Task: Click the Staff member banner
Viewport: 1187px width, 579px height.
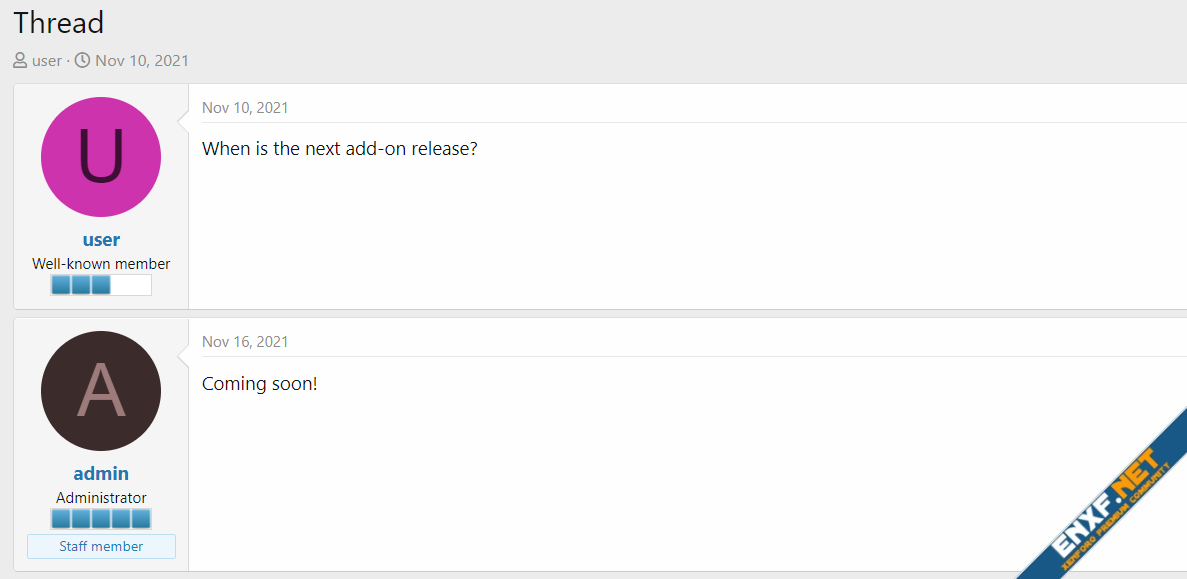Action: (x=101, y=547)
